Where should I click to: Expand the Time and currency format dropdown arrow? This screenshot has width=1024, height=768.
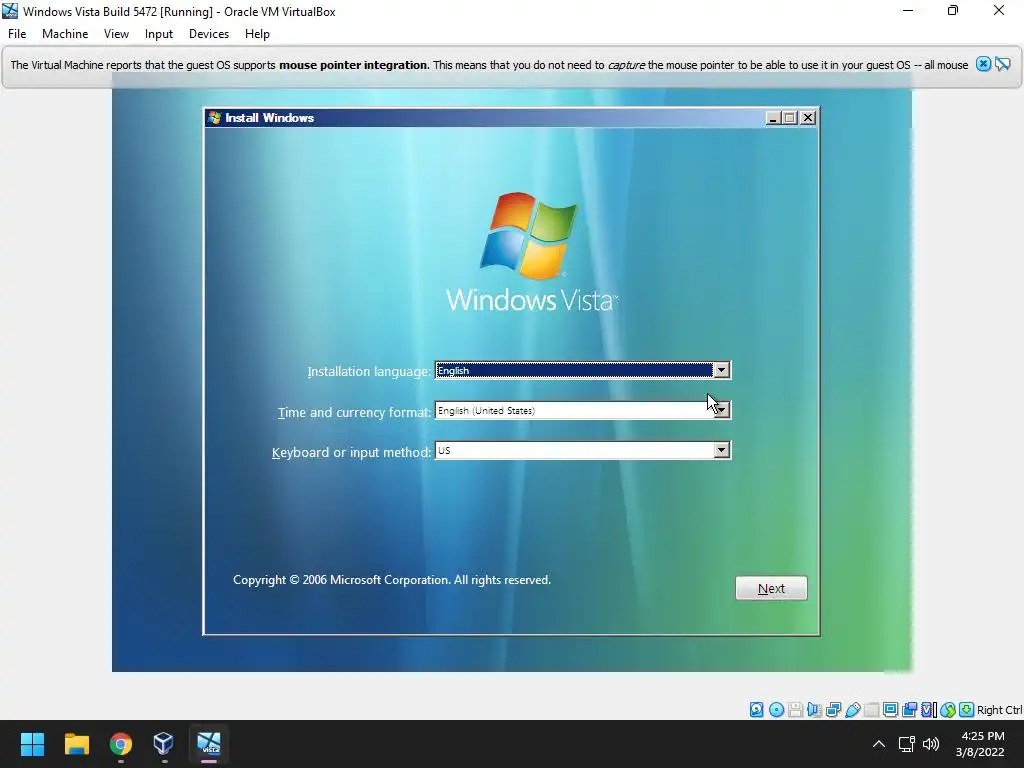[x=721, y=410]
